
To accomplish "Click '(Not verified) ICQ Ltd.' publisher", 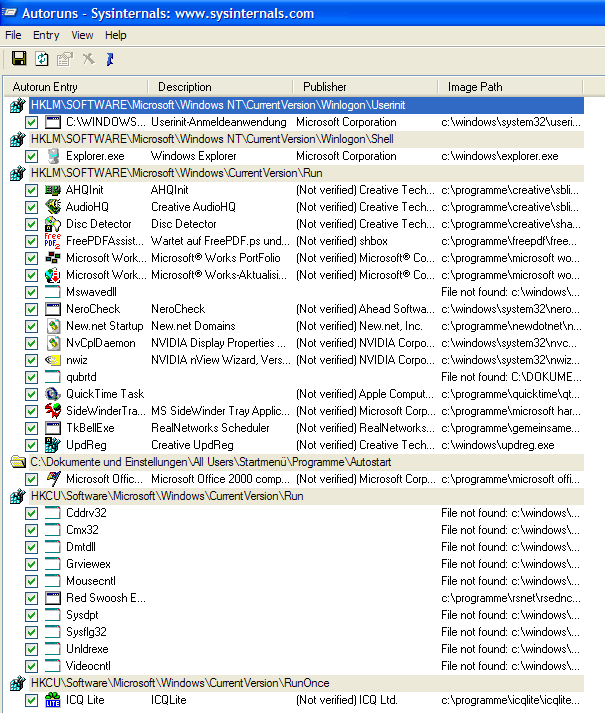I will click(347, 700).
